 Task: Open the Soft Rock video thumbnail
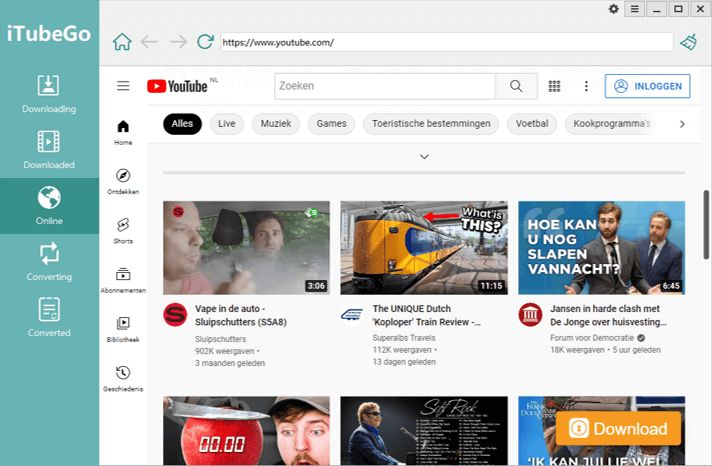(424, 431)
